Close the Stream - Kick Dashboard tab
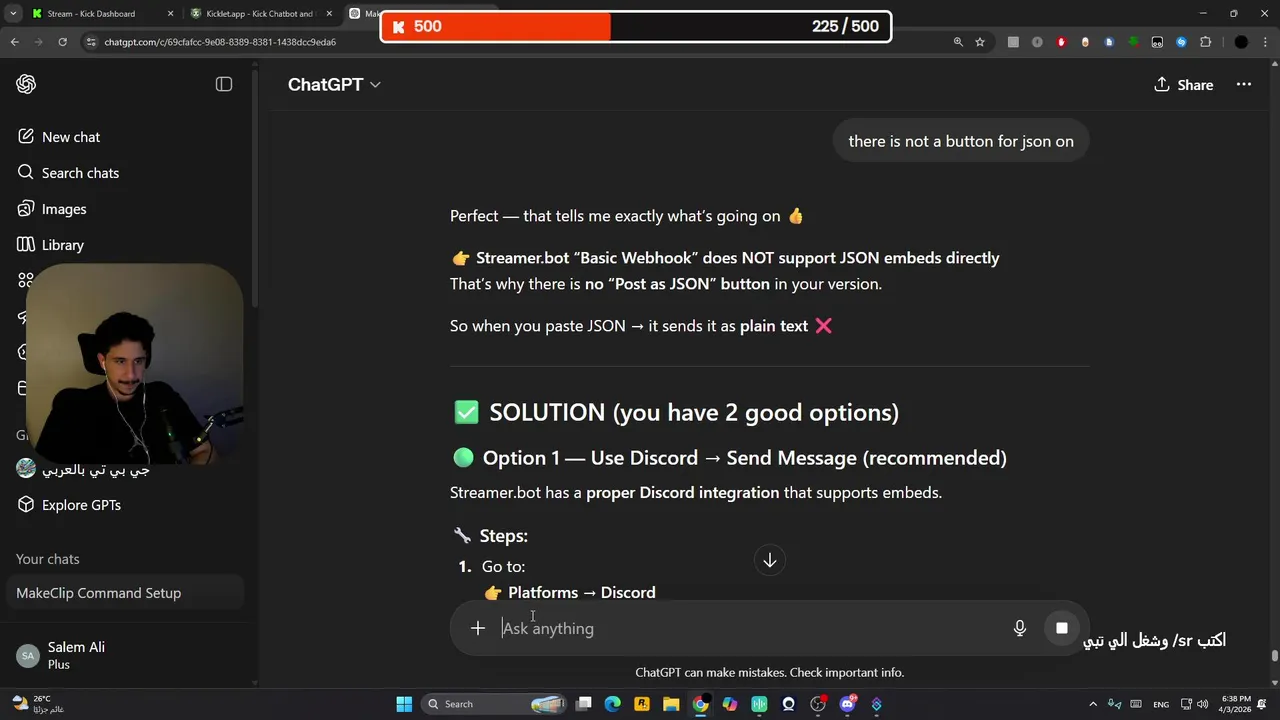The height and width of the screenshot is (720, 1280). 170,14
